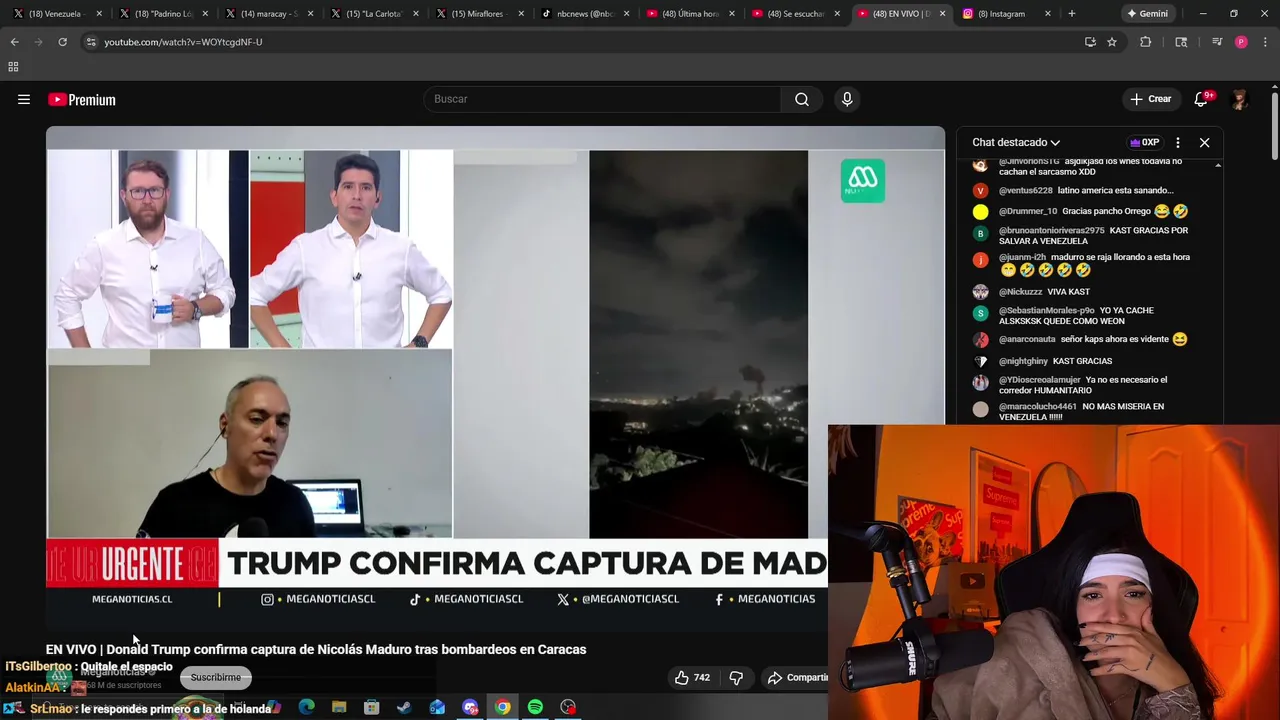Viewport: 1280px width, 720px height.
Task: Click chat user @ventus6228
Action: [1025, 190]
